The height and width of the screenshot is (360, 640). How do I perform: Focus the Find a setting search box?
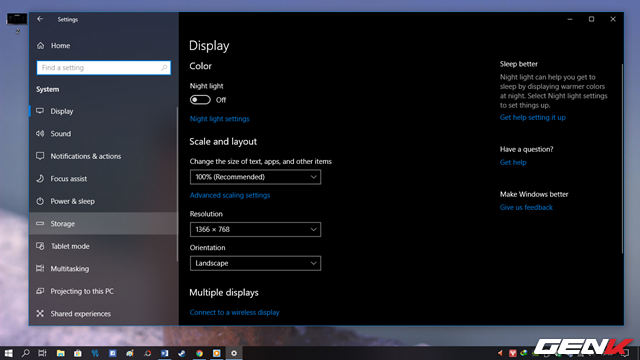(x=104, y=68)
